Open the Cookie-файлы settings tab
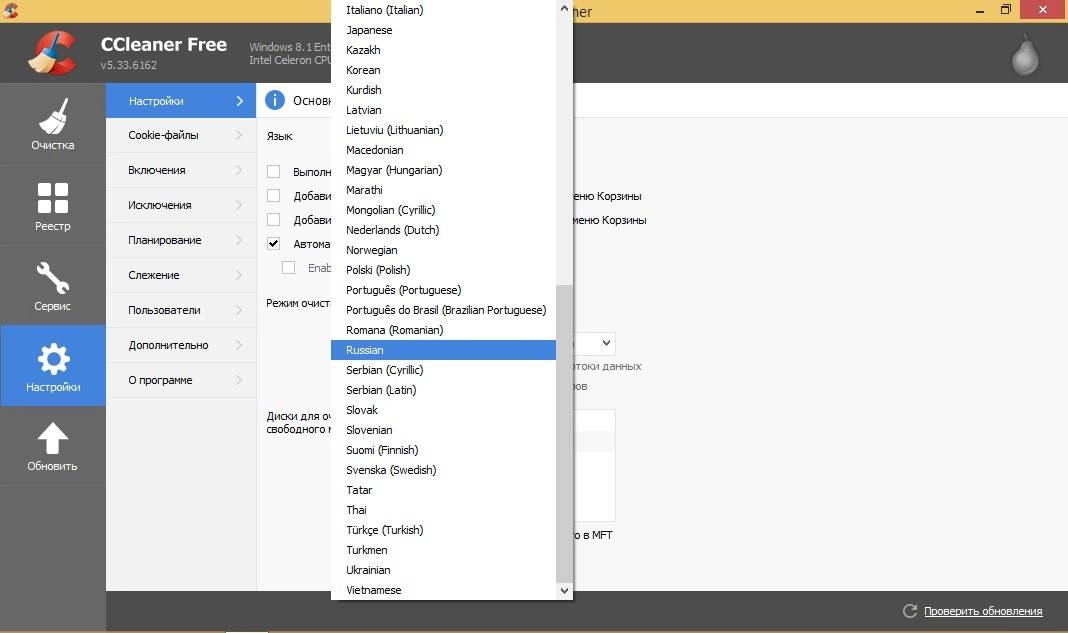 [181, 135]
